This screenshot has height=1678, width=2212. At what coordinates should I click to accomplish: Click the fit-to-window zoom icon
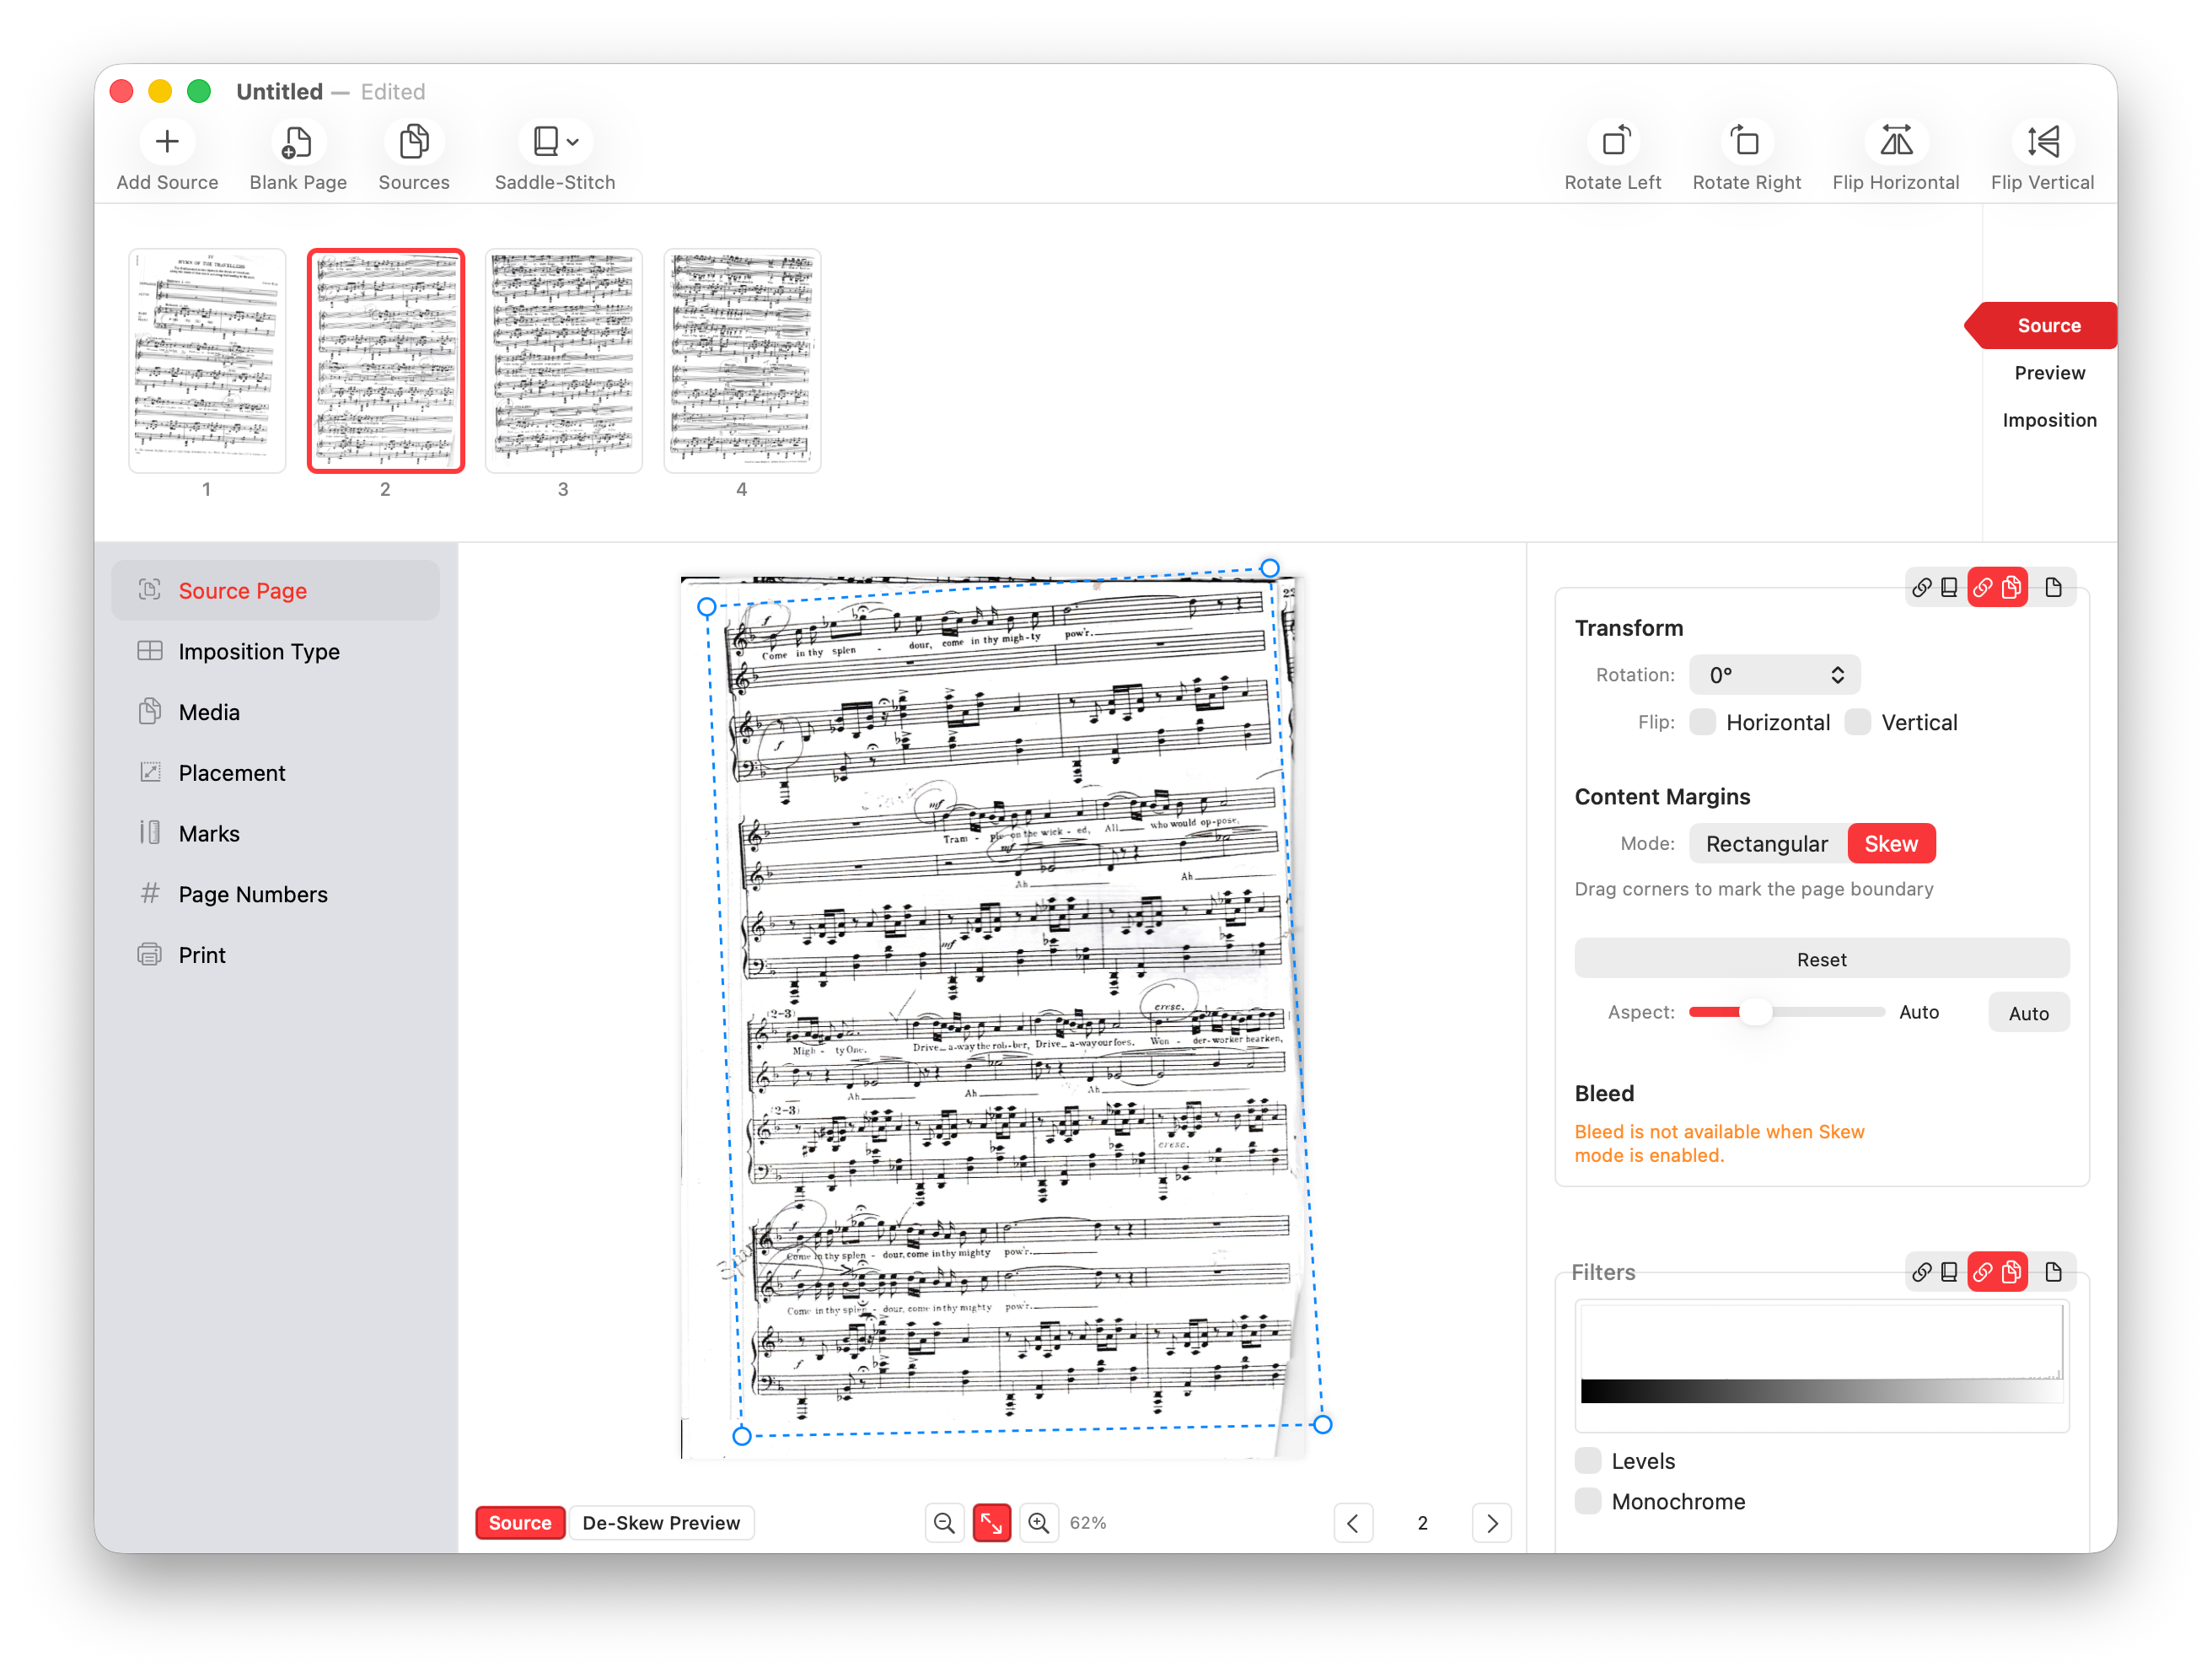[x=992, y=1522]
